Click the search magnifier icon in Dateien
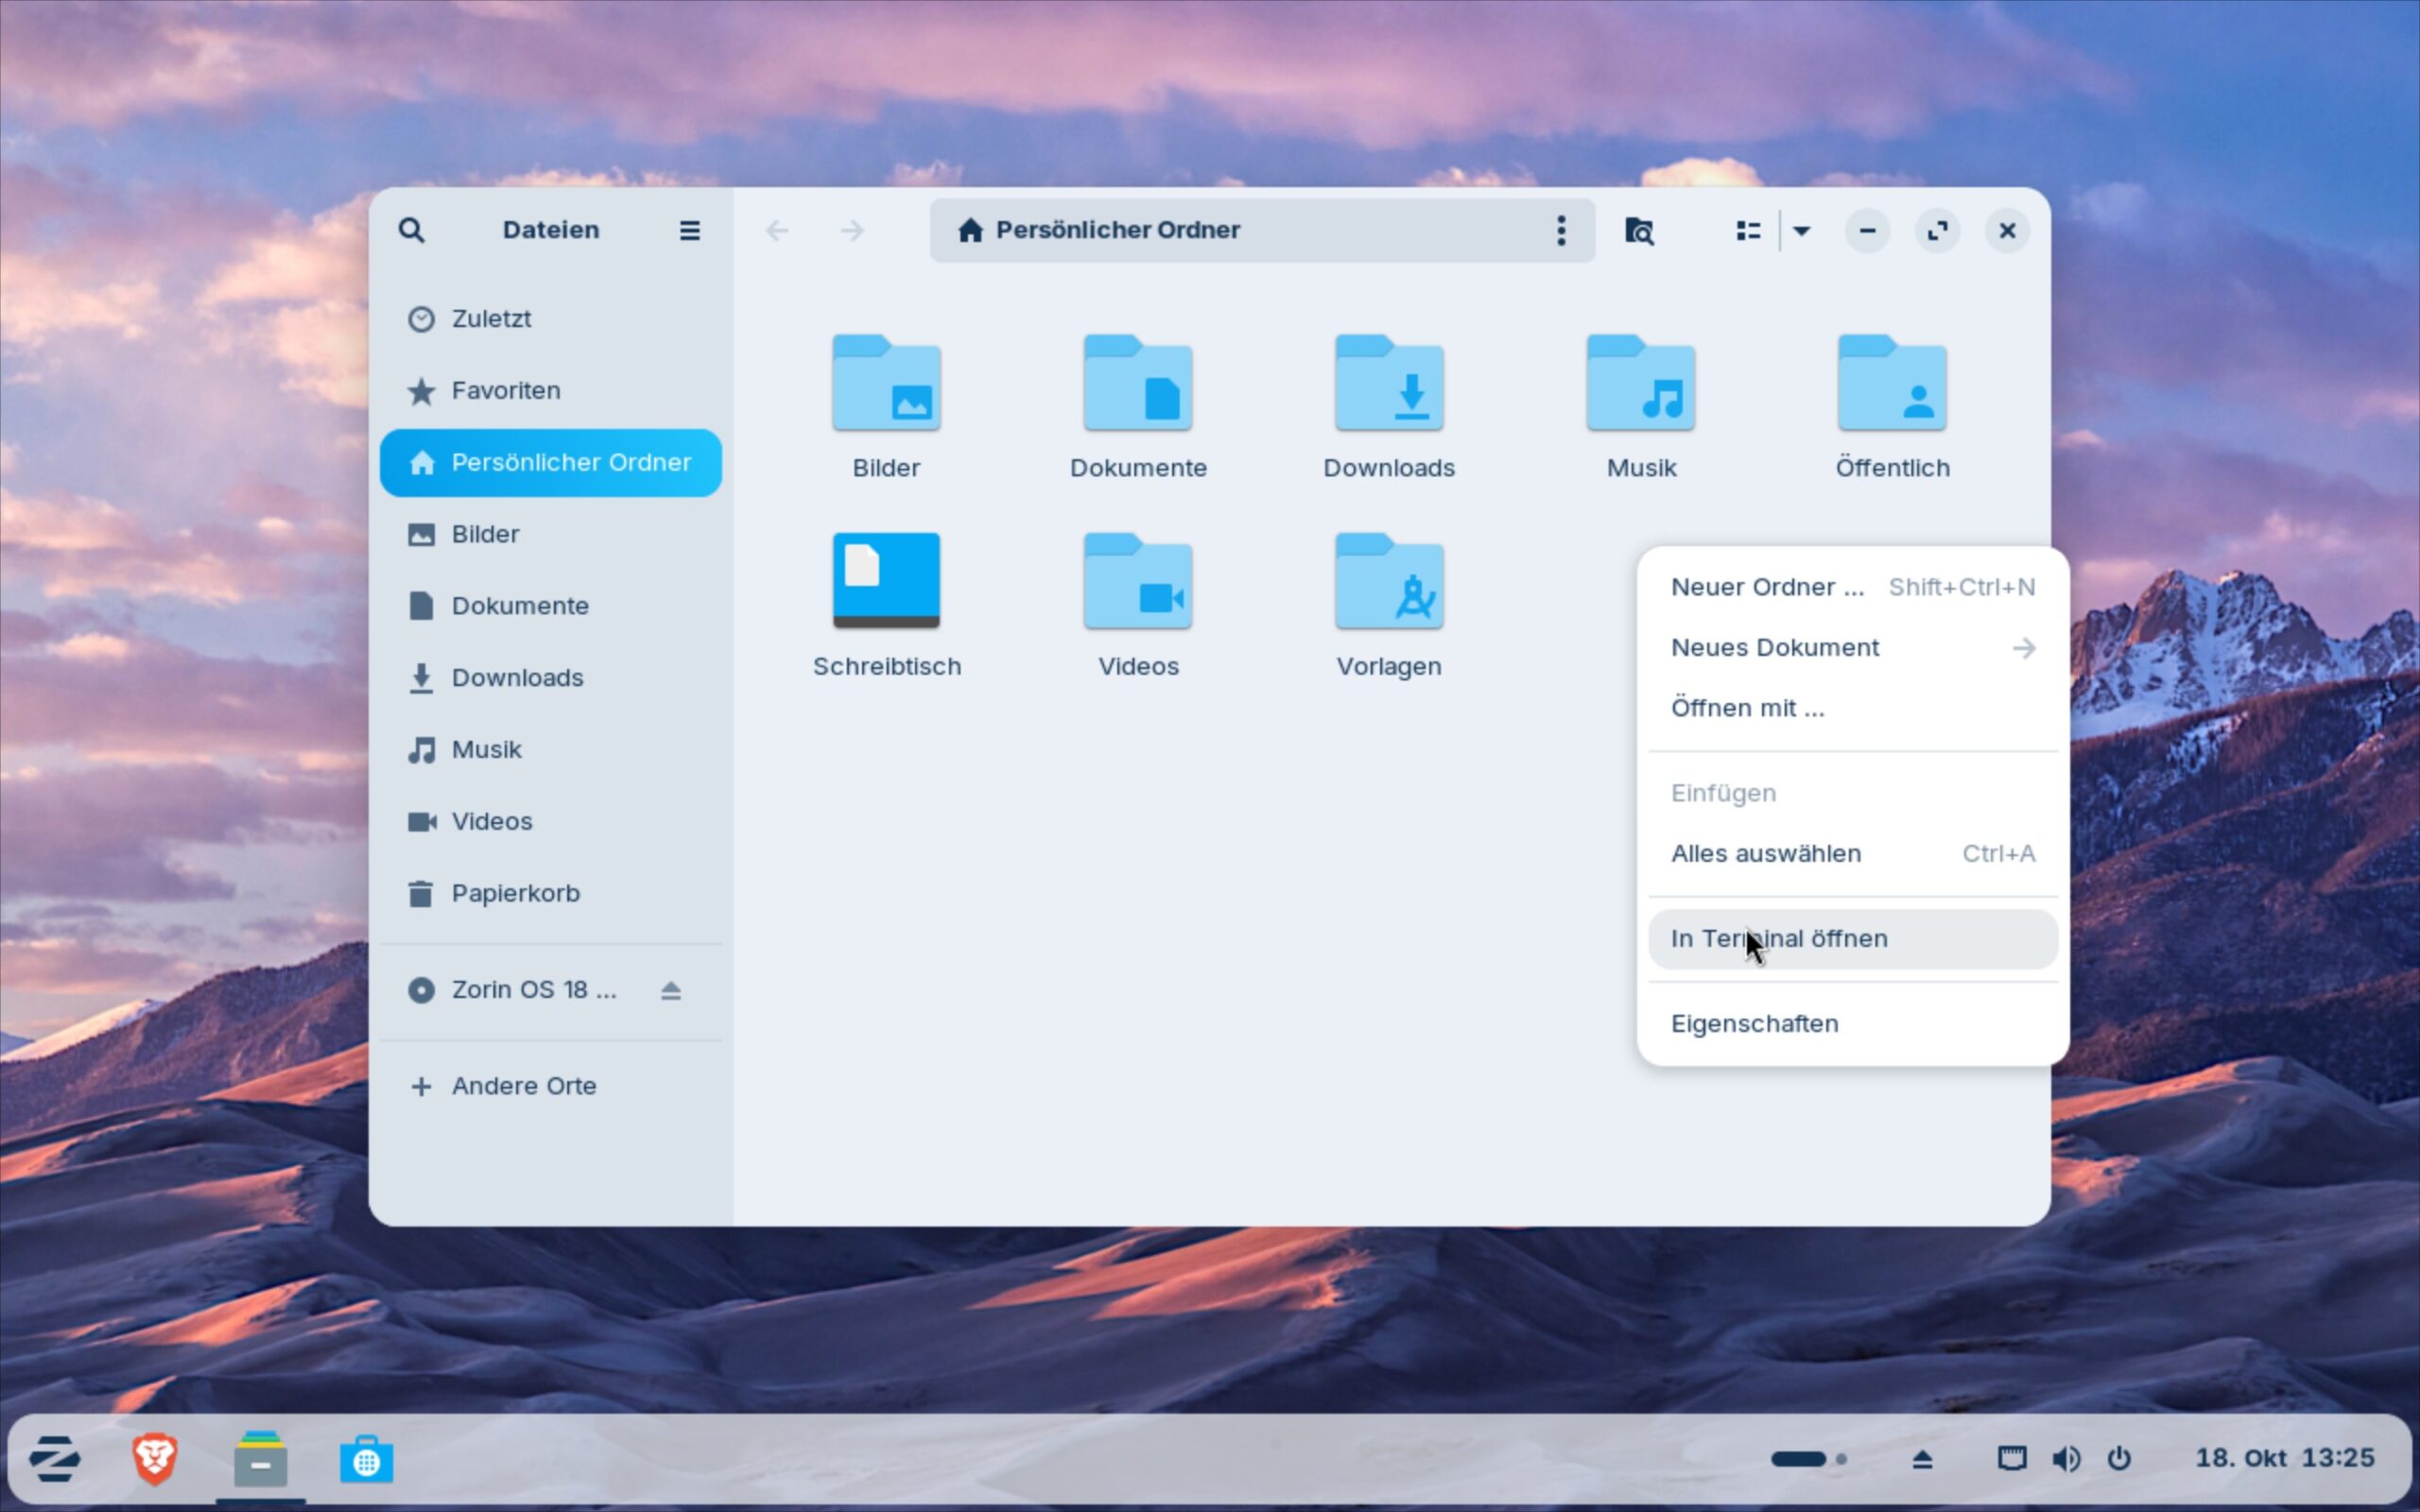The width and height of the screenshot is (2420, 1512). pyautogui.click(x=411, y=230)
